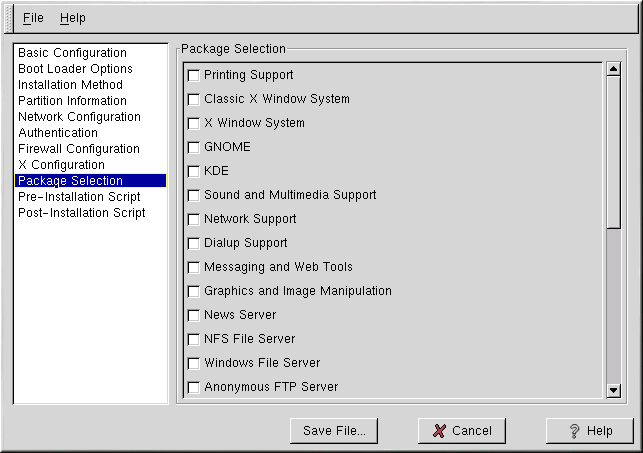Select the X Window System checkbox
The height and width of the screenshot is (453, 643).
[x=194, y=123]
